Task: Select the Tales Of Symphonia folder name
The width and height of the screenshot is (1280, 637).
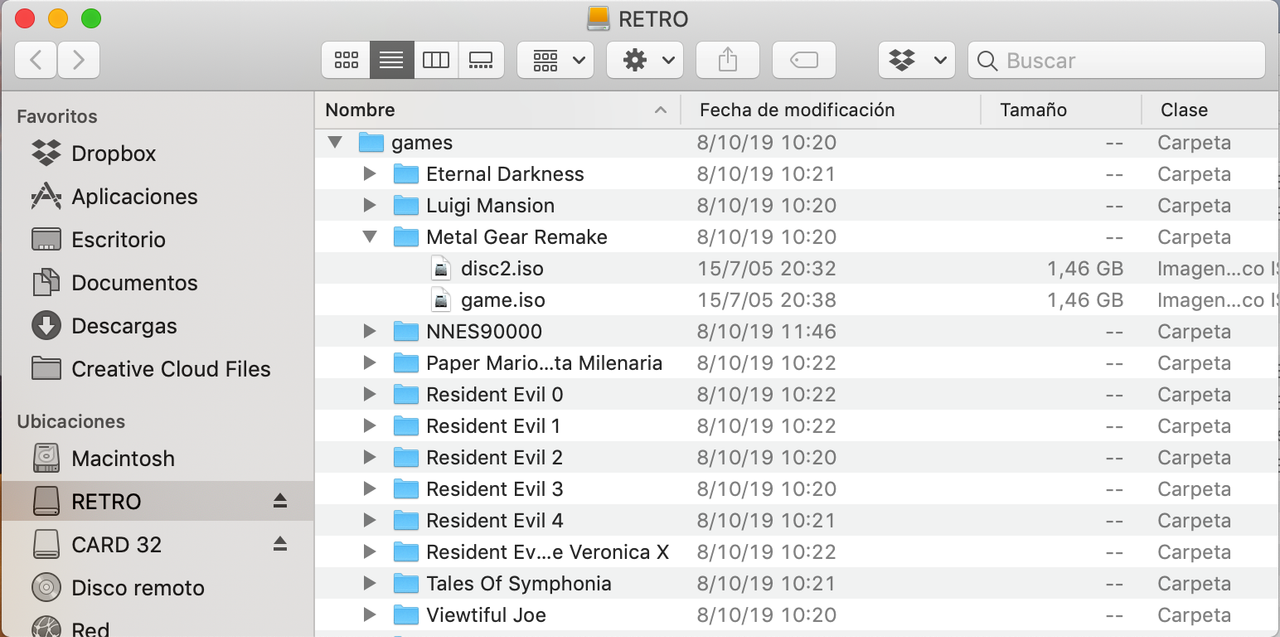Action: pyautogui.click(x=518, y=583)
